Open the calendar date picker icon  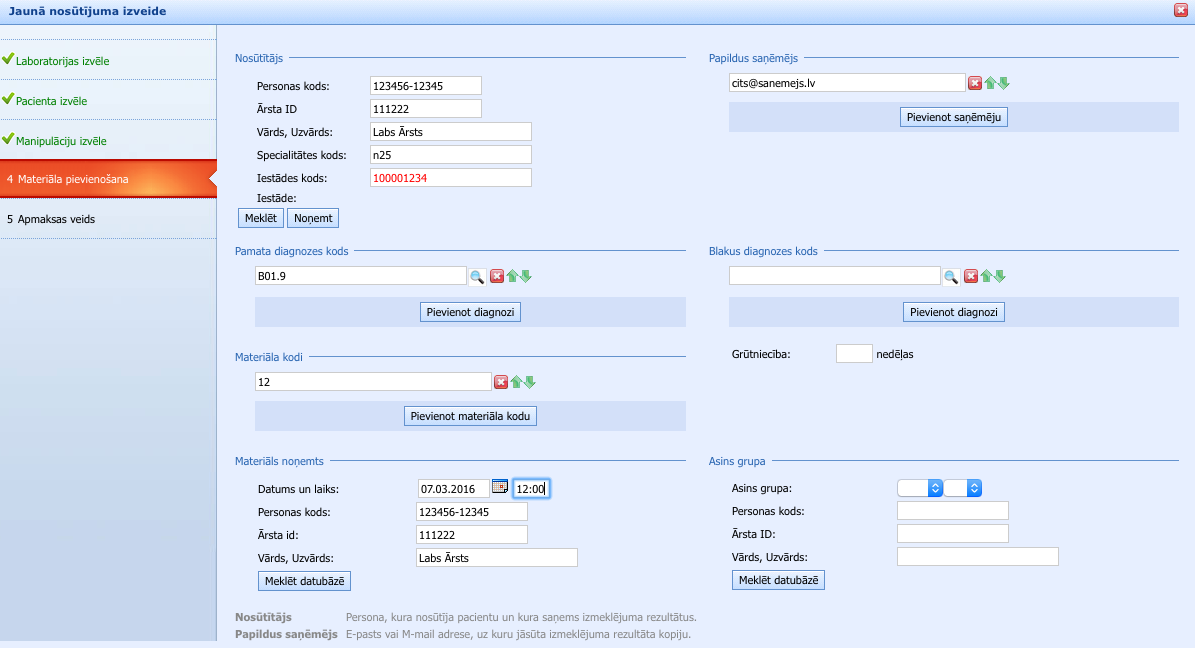500,487
